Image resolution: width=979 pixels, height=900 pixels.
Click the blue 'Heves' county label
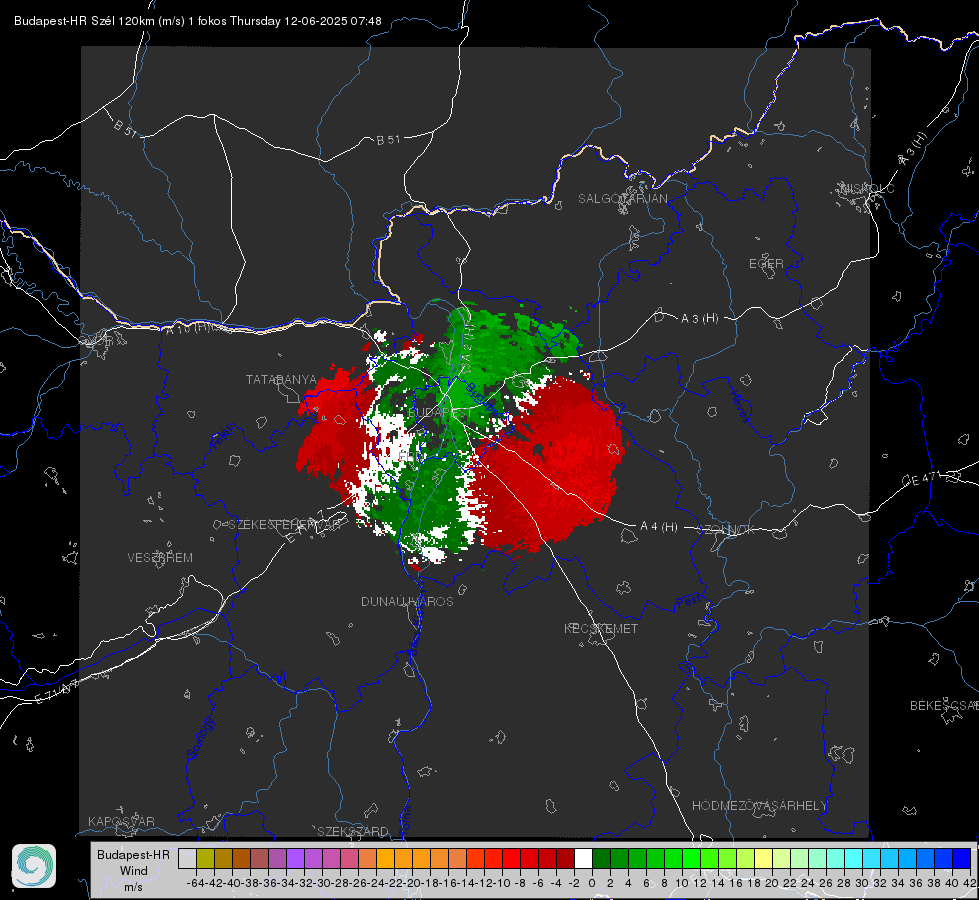point(740,405)
